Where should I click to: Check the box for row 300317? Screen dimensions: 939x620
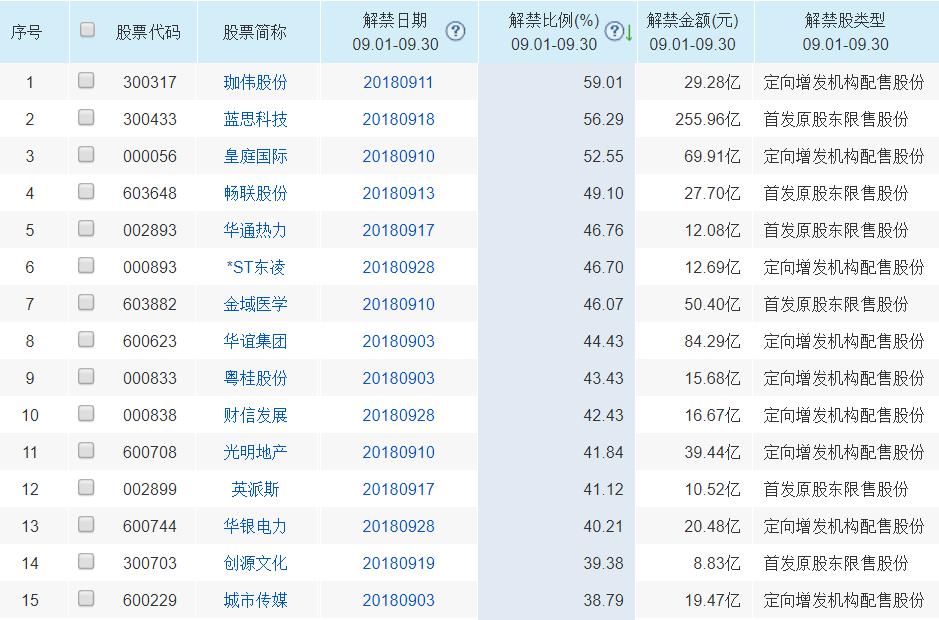86,80
